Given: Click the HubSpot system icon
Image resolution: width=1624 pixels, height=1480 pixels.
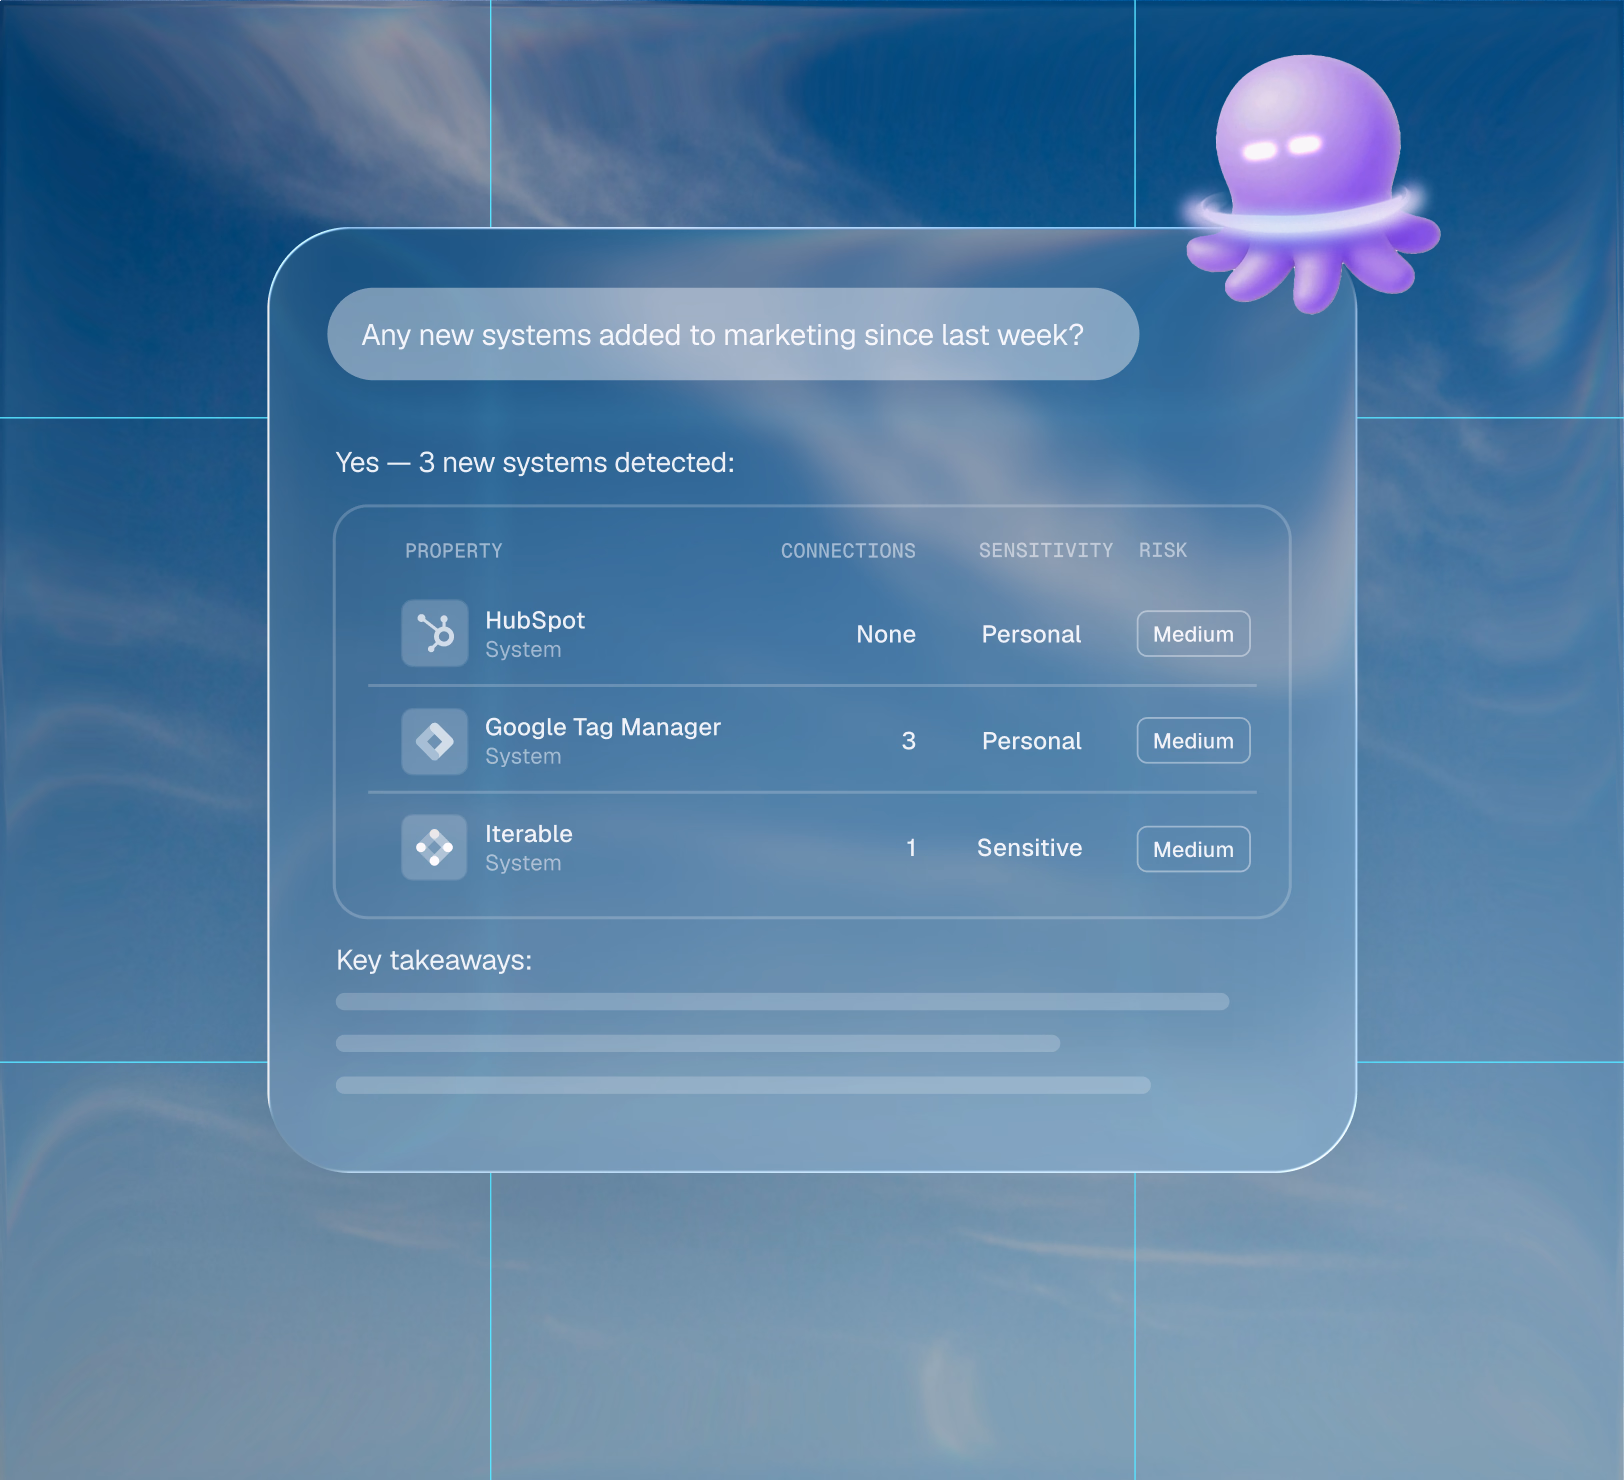Looking at the screenshot, I should click(435, 633).
